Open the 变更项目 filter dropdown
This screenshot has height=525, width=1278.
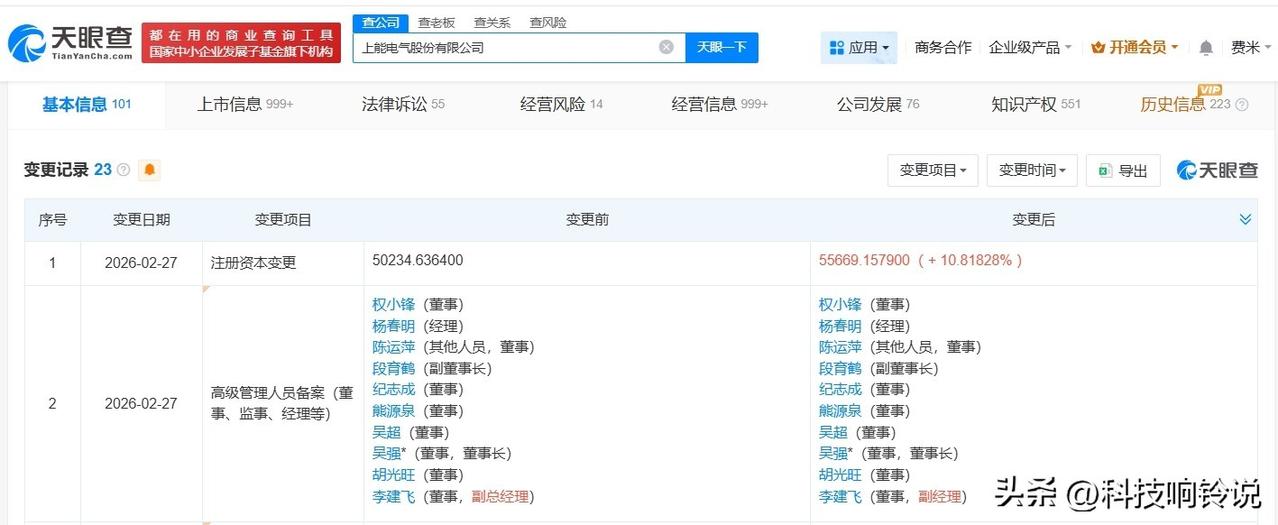coord(933,170)
